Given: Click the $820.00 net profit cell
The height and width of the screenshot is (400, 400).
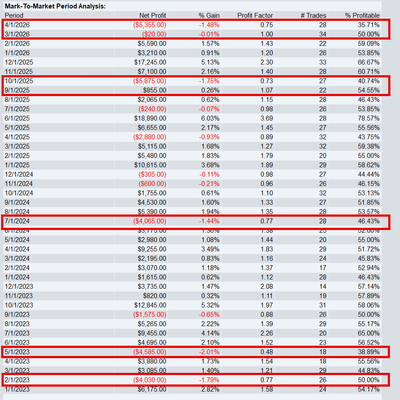Looking at the screenshot, I should (155, 296).
